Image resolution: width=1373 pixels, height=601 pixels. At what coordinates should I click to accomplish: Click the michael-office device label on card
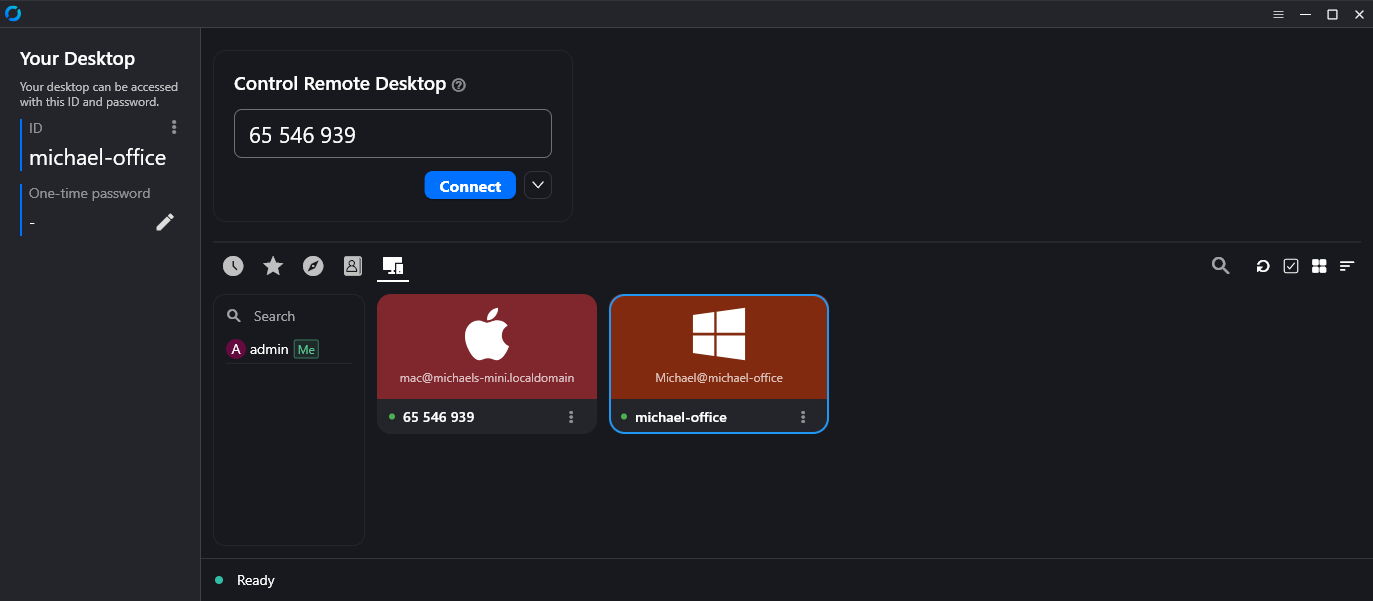681,417
